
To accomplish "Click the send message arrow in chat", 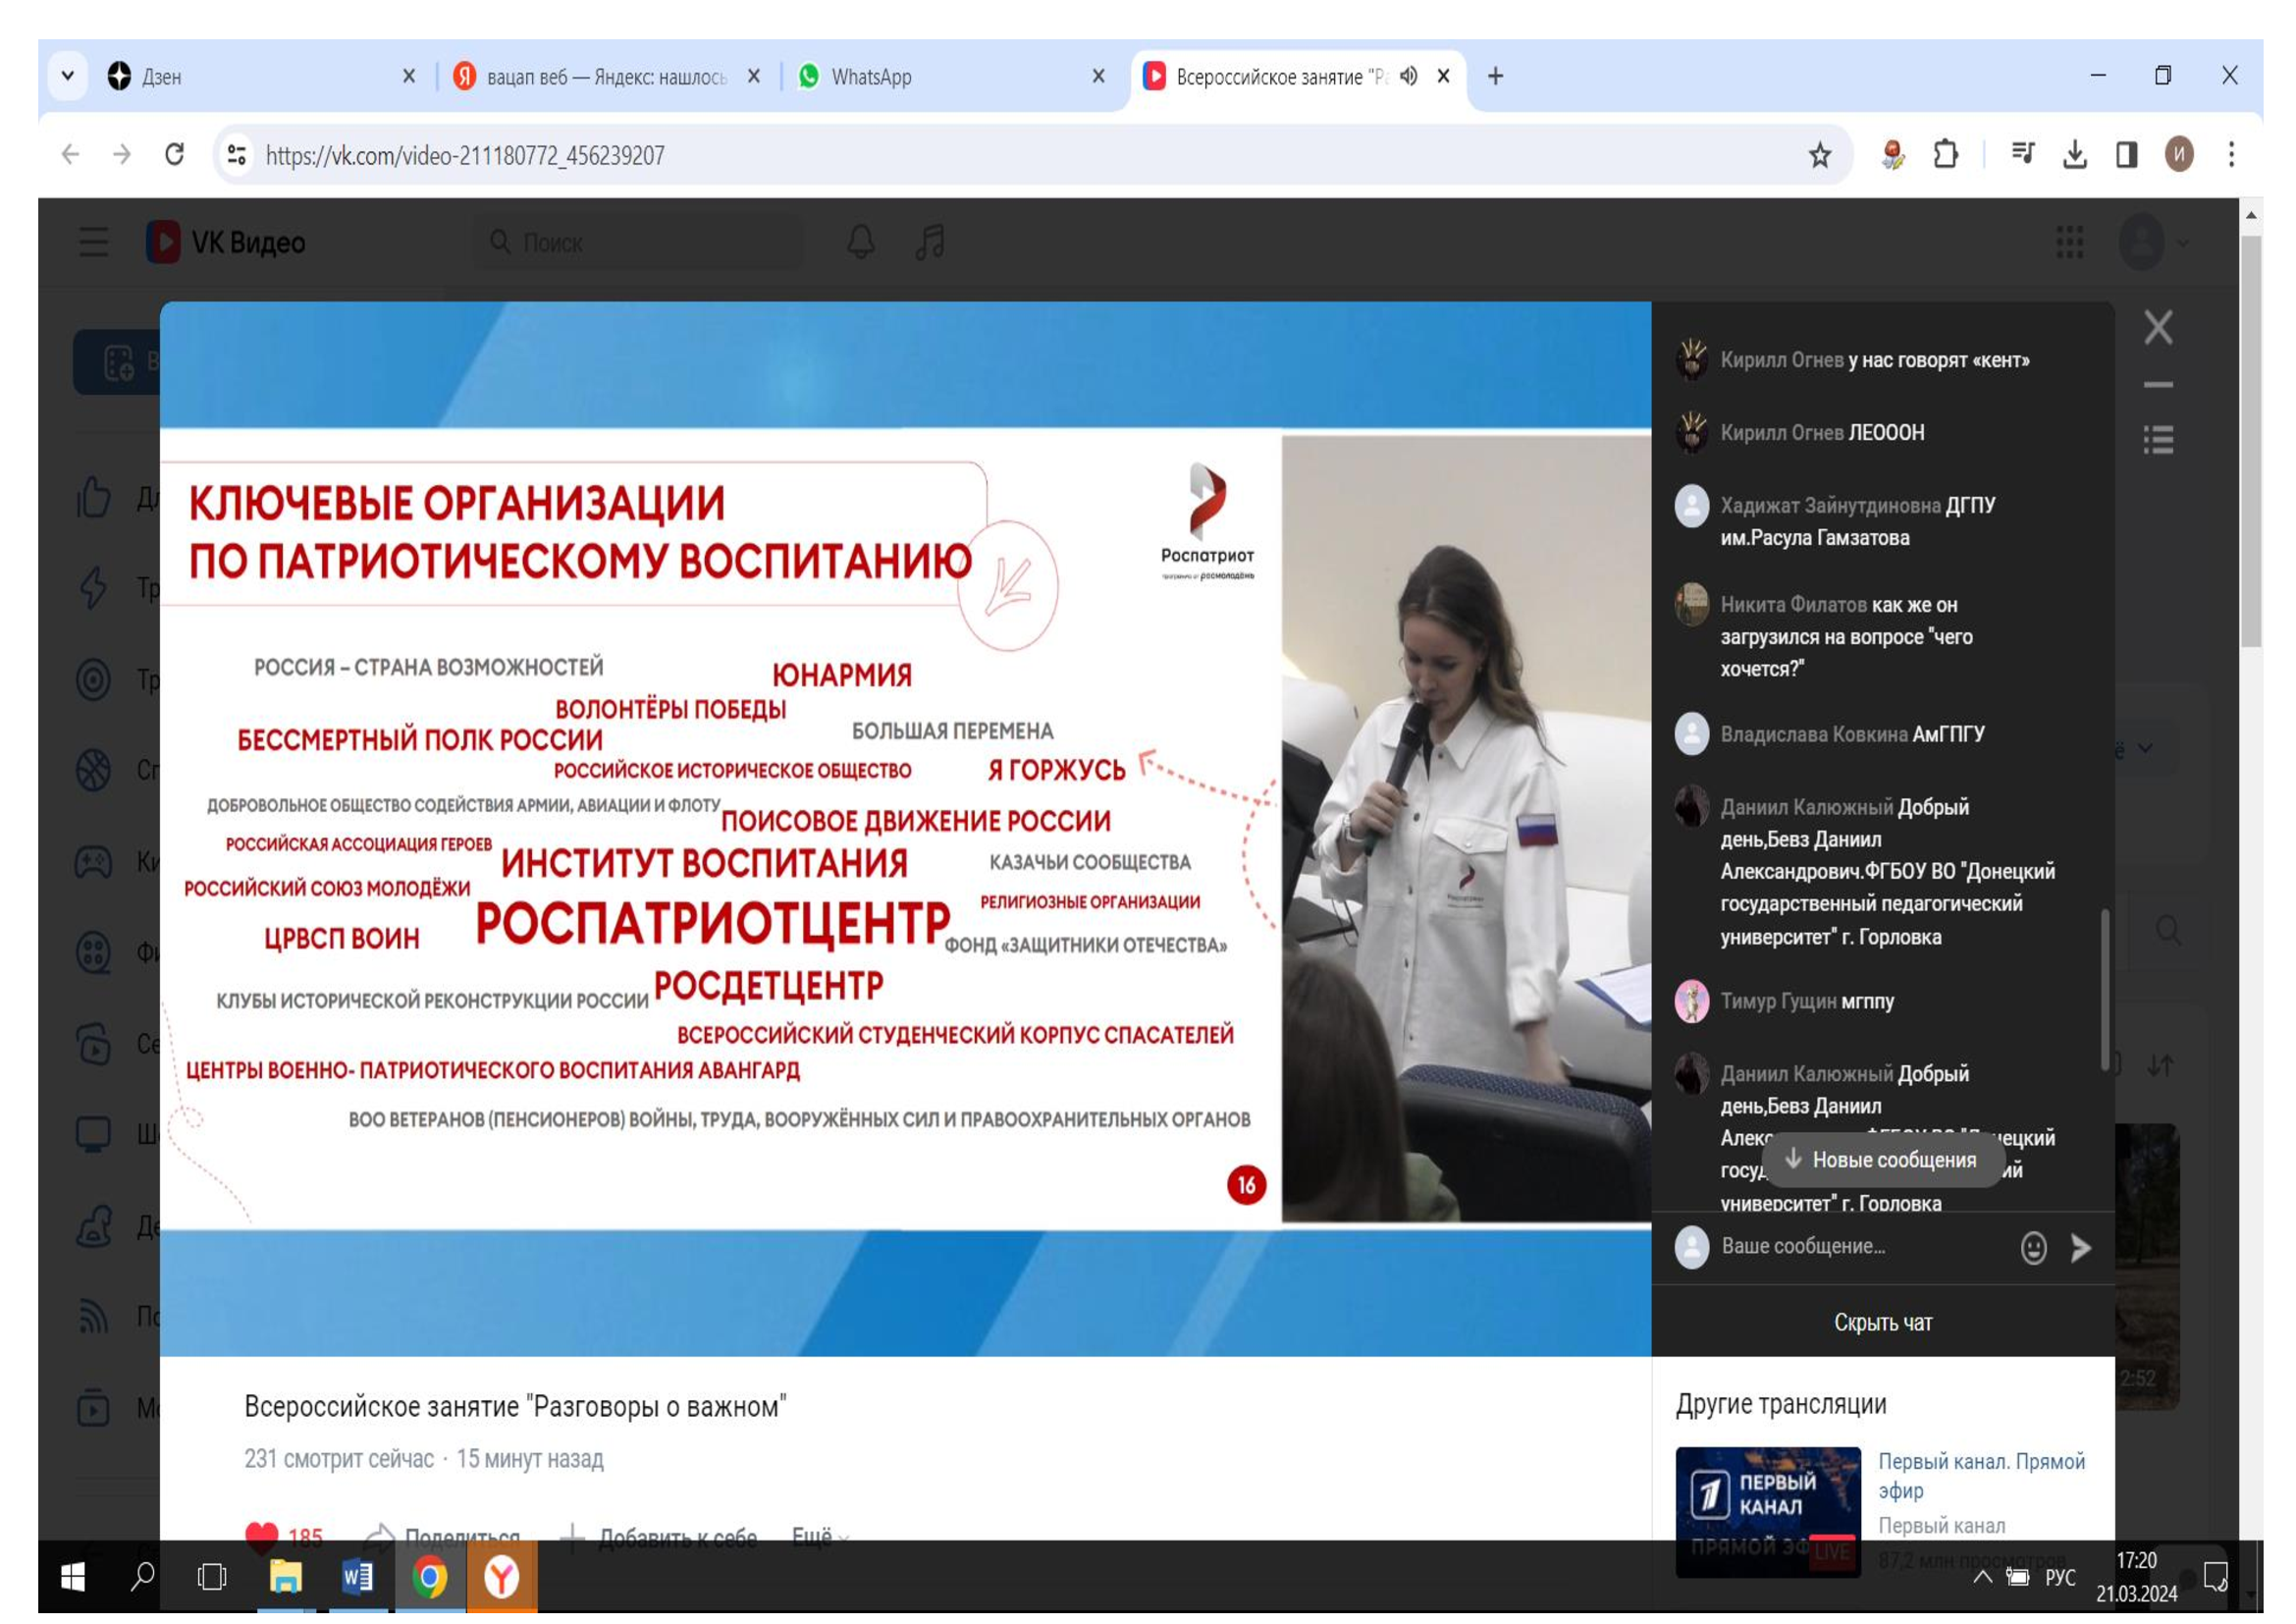I will (x=2081, y=1247).
